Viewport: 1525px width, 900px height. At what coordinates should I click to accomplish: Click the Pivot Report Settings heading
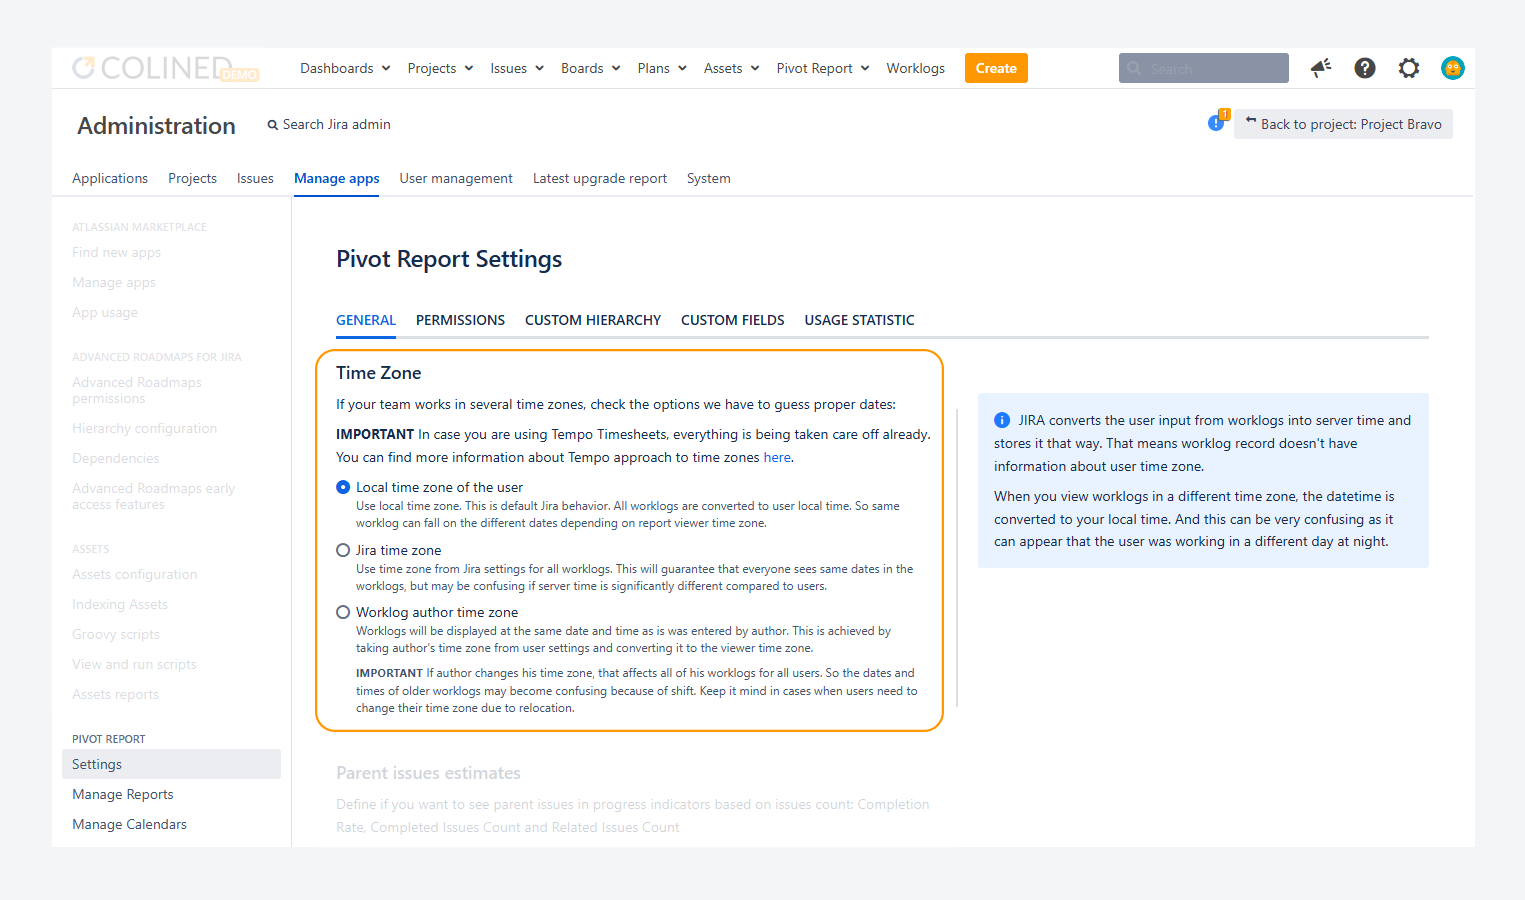[x=449, y=259]
